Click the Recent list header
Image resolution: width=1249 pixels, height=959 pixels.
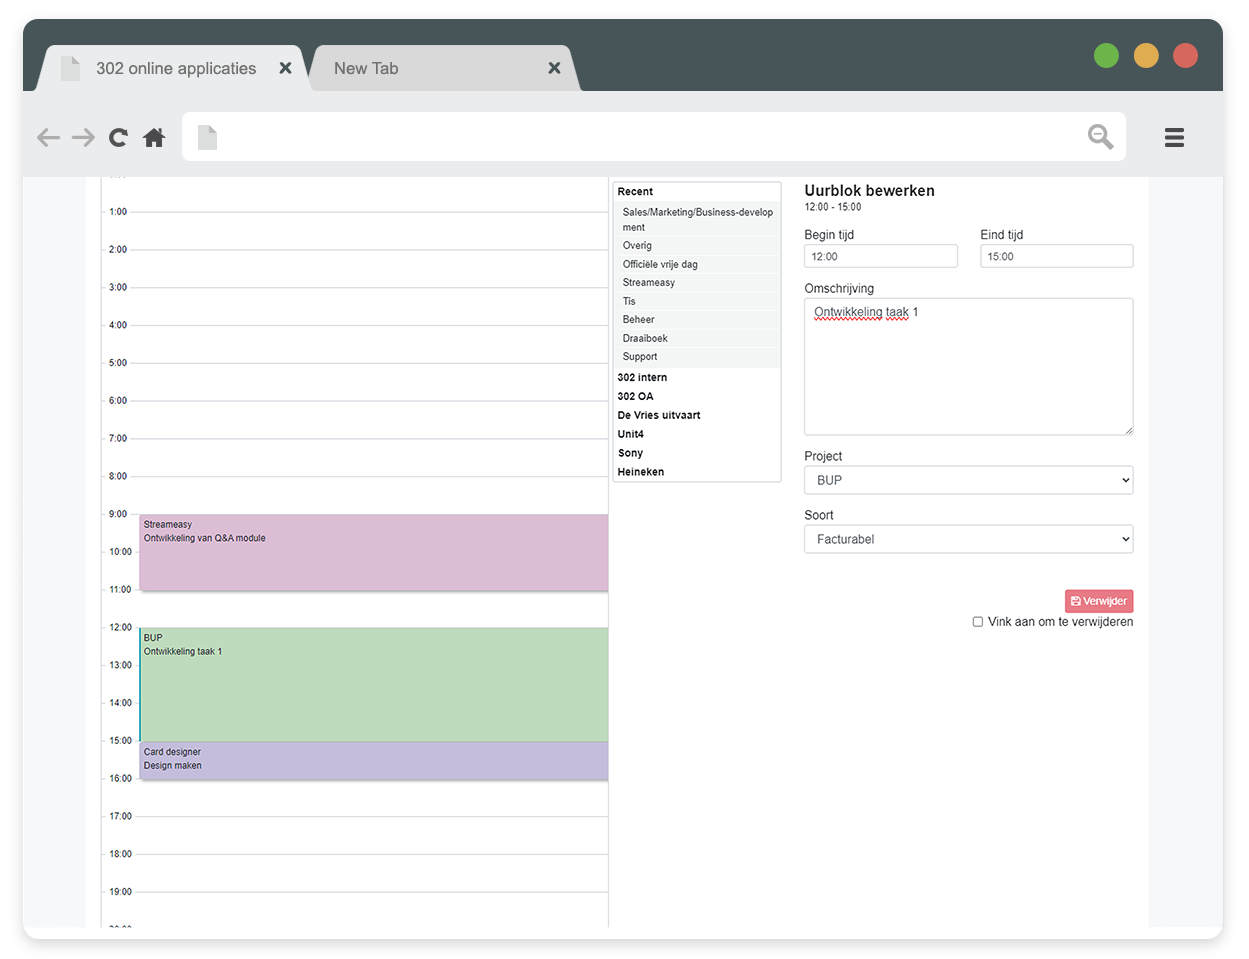[x=635, y=191]
